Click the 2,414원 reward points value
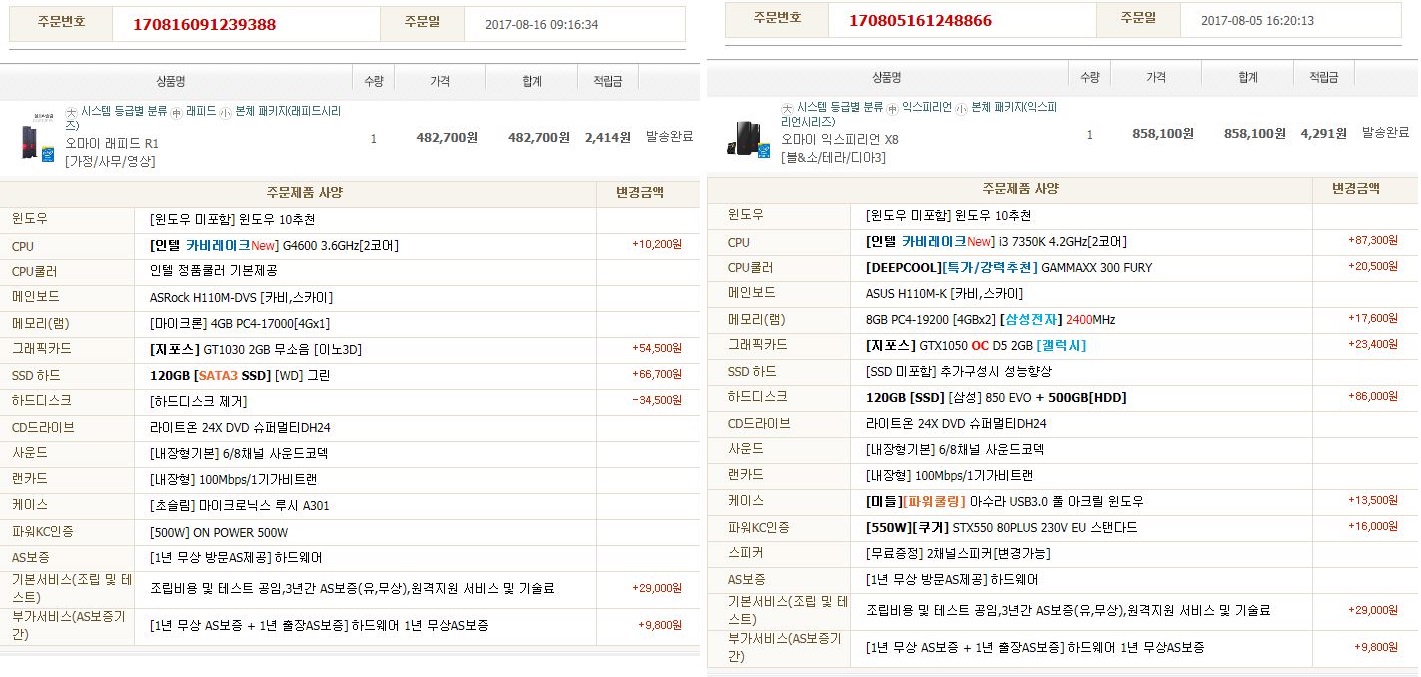 pos(608,138)
